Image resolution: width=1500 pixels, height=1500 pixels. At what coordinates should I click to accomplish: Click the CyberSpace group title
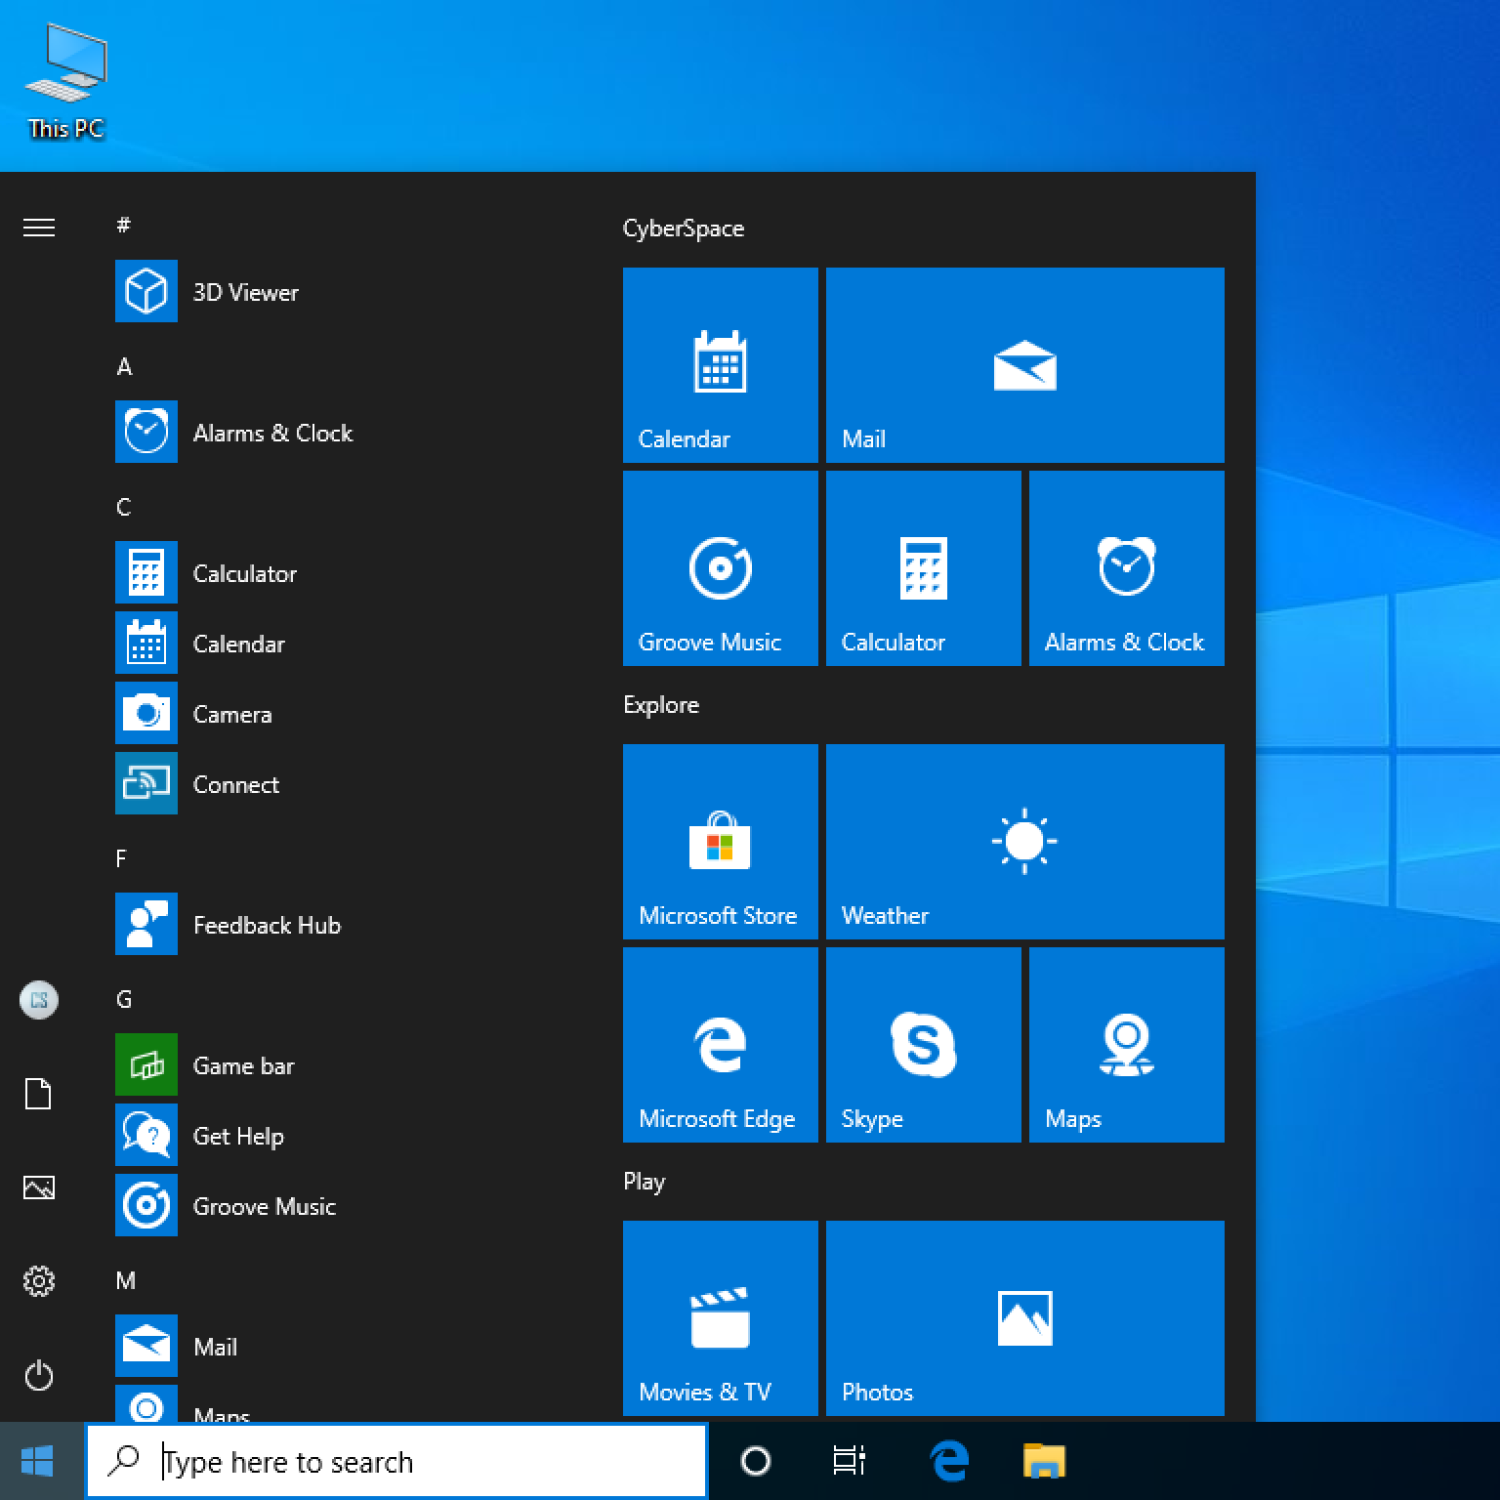click(x=683, y=228)
